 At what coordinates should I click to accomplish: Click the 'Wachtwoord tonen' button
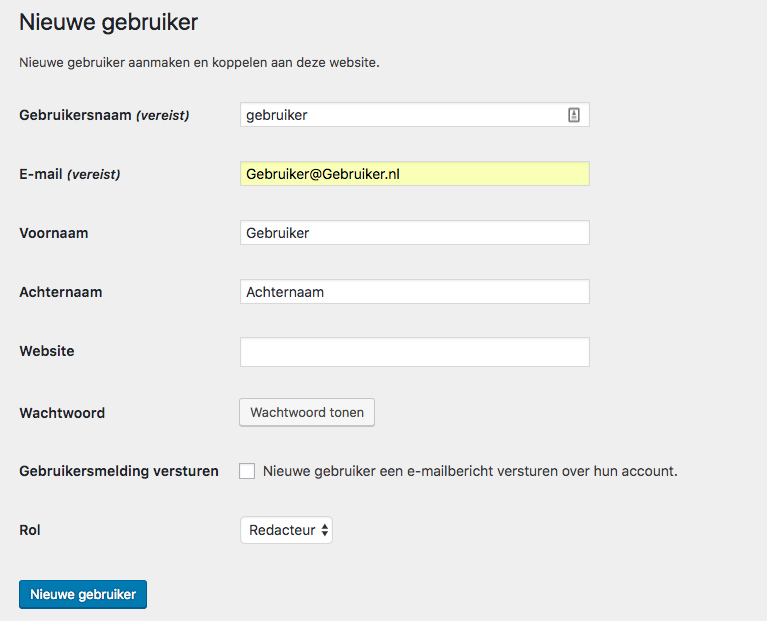[307, 412]
